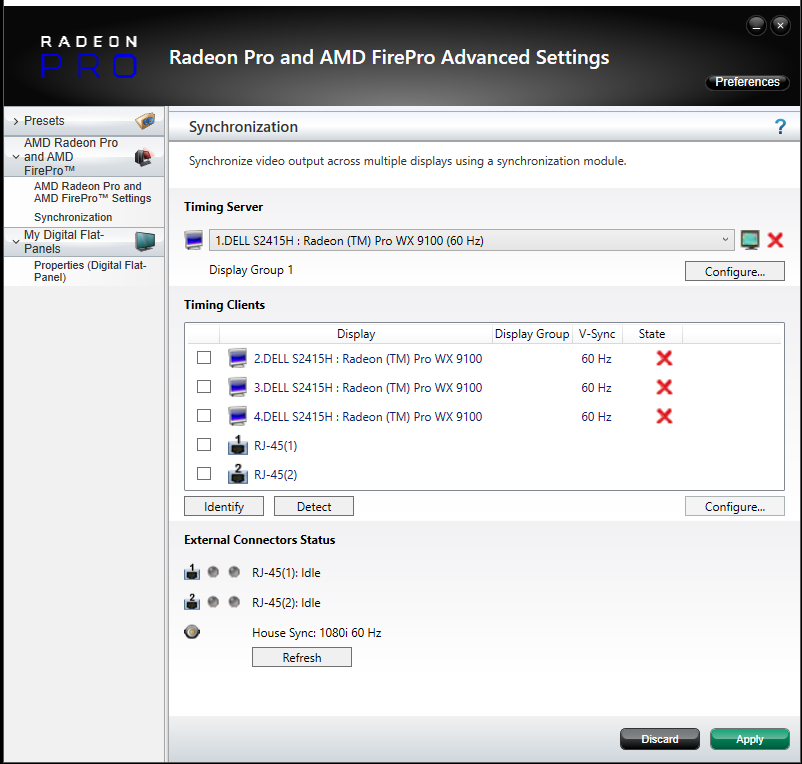Click the 60 Hz value for 2.DELL S2415H

coord(596,359)
